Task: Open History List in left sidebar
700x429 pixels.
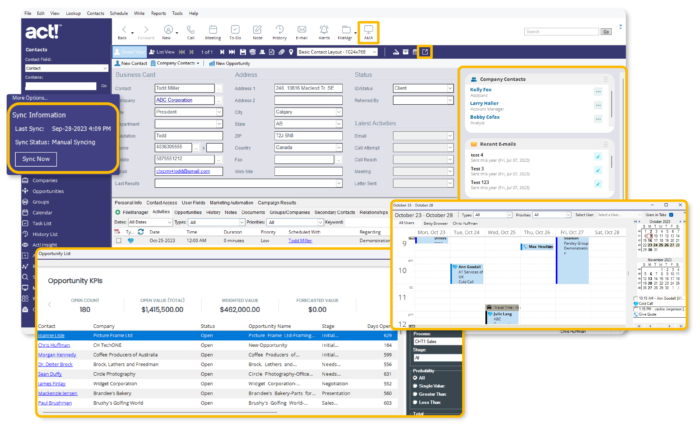Action: (x=45, y=234)
